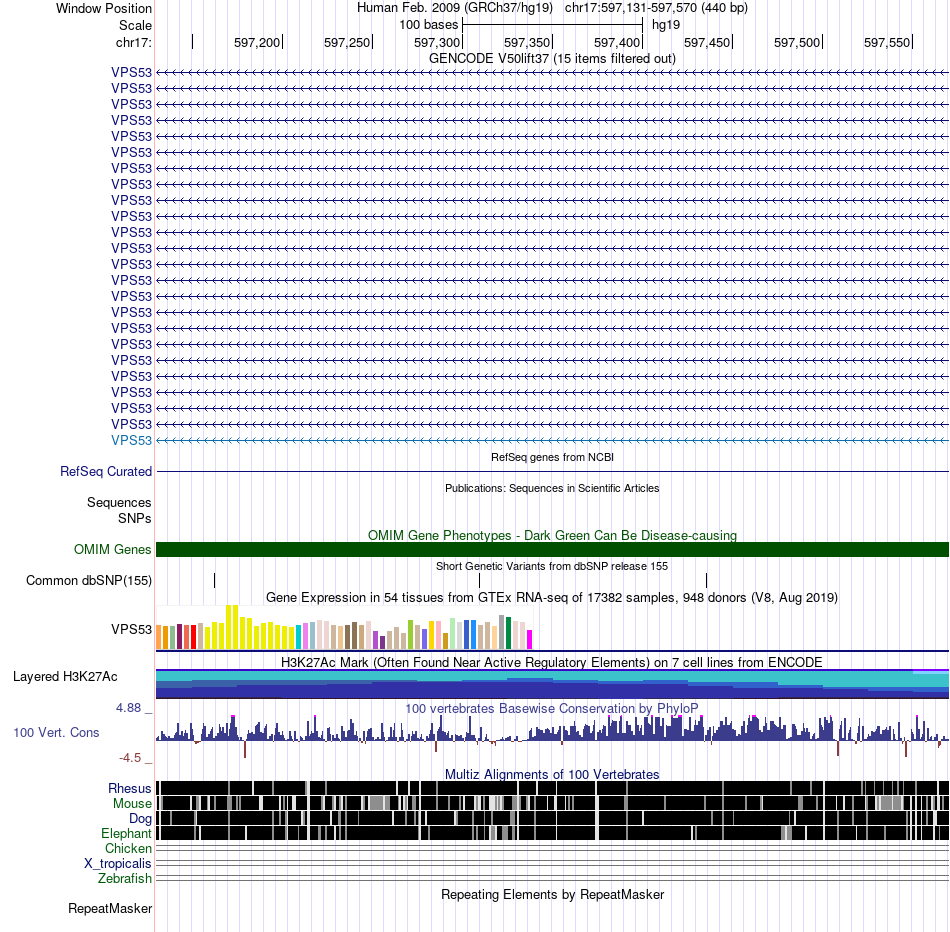Open the GENCODE V50lift37 track title

552,58
